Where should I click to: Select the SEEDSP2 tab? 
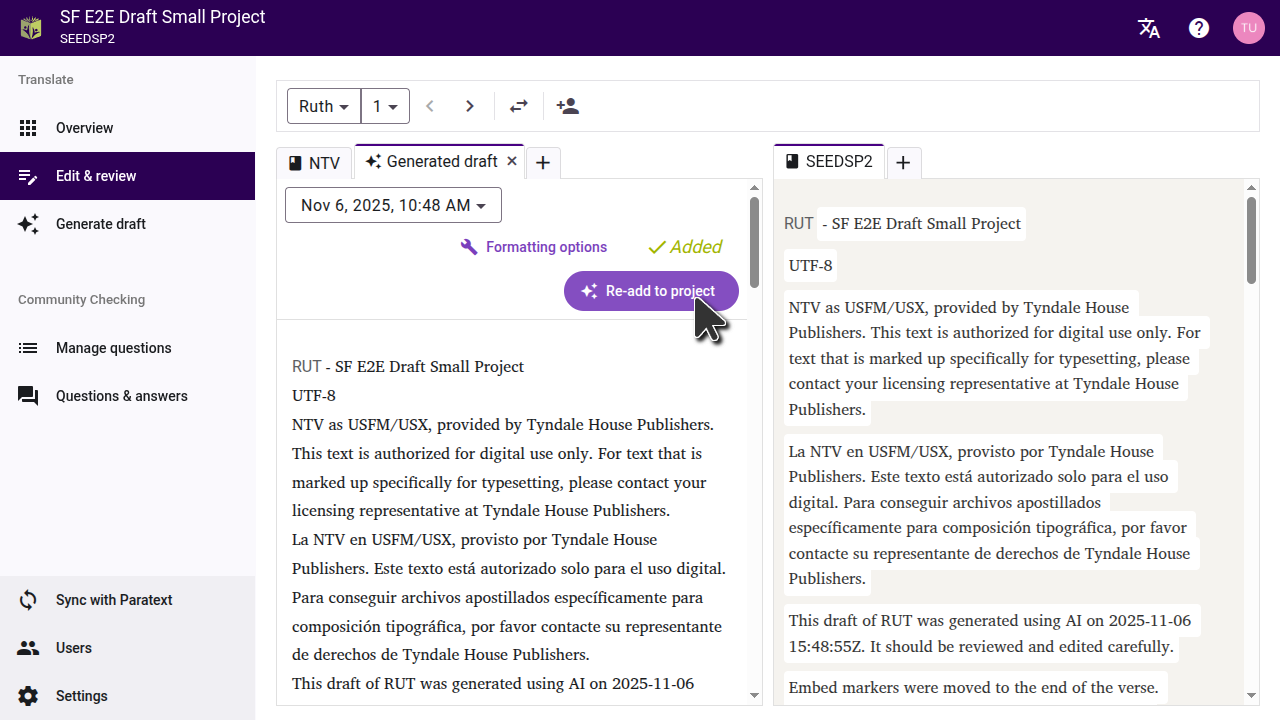829,162
